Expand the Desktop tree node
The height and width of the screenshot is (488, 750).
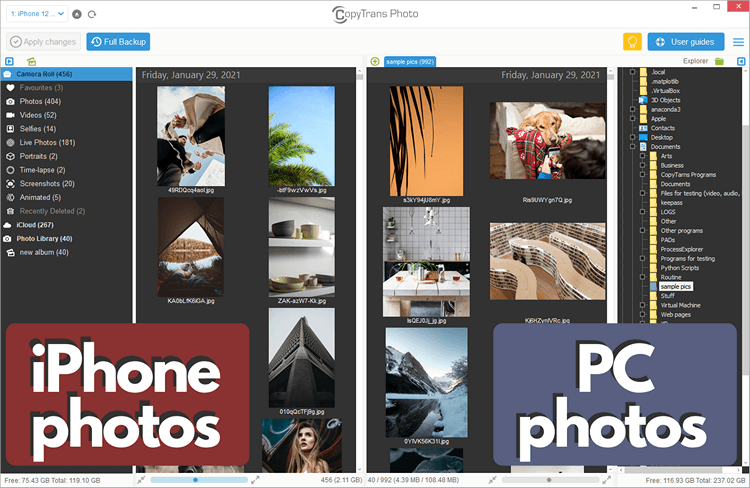tap(632, 137)
